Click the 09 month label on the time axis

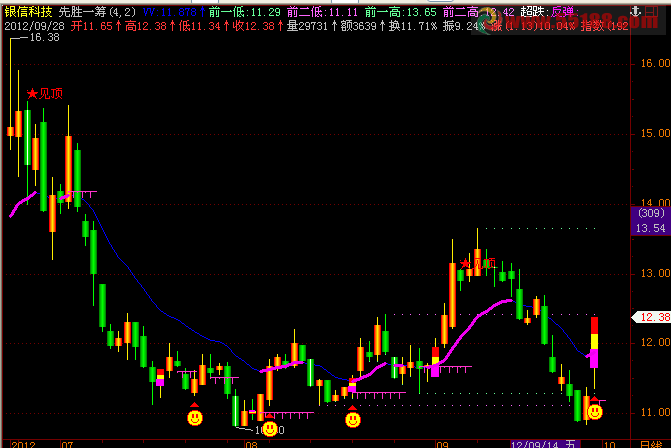coord(442,444)
